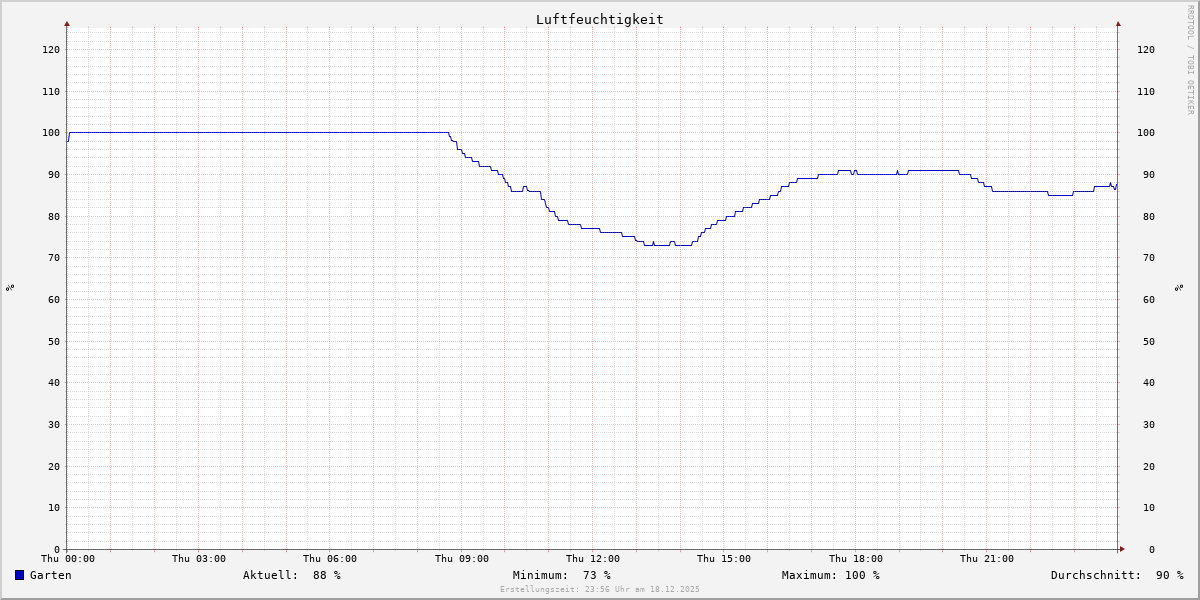1200x600 pixels.
Task: Click the arrow atop the right y-axis
Action: click(x=1118, y=23)
